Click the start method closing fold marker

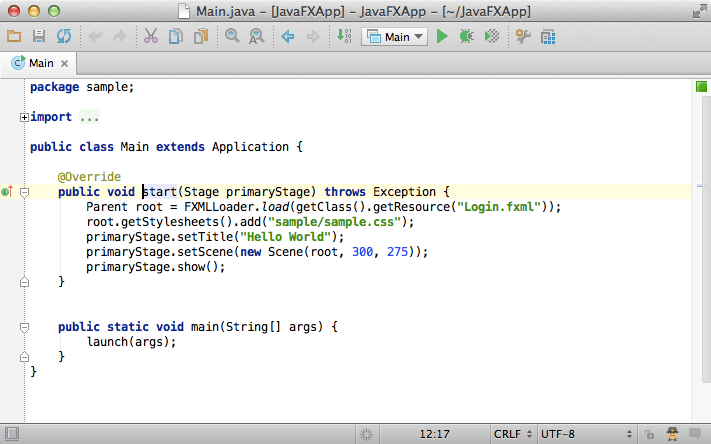tap(24, 282)
